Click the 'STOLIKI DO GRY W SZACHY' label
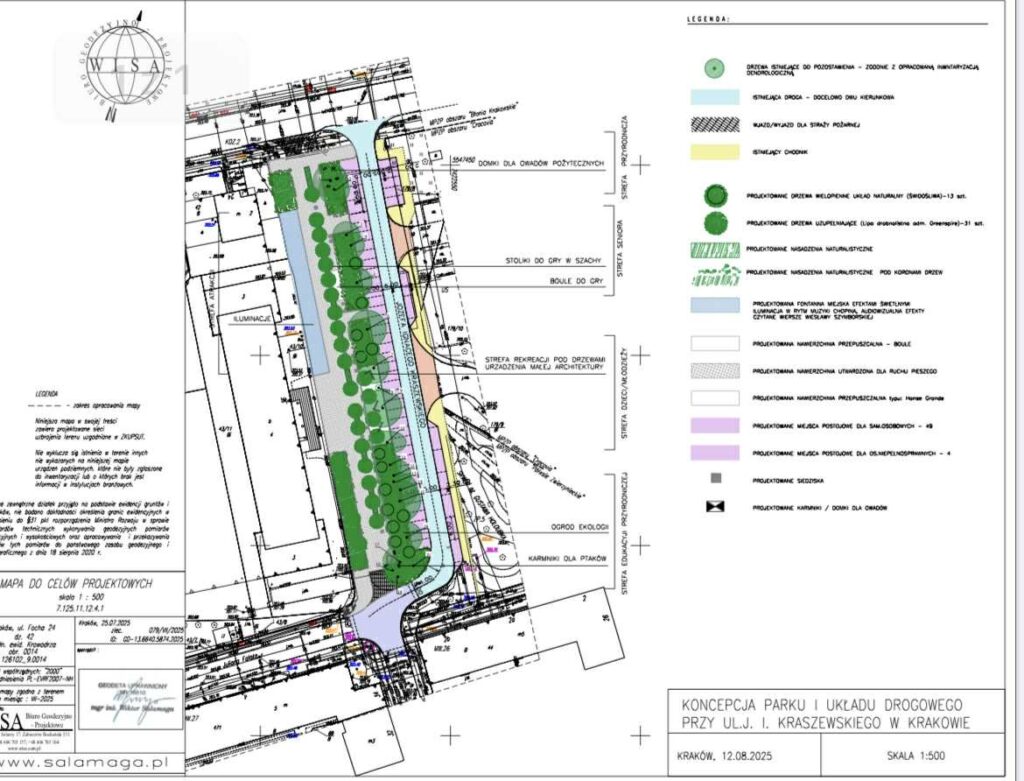 tap(550, 261)
